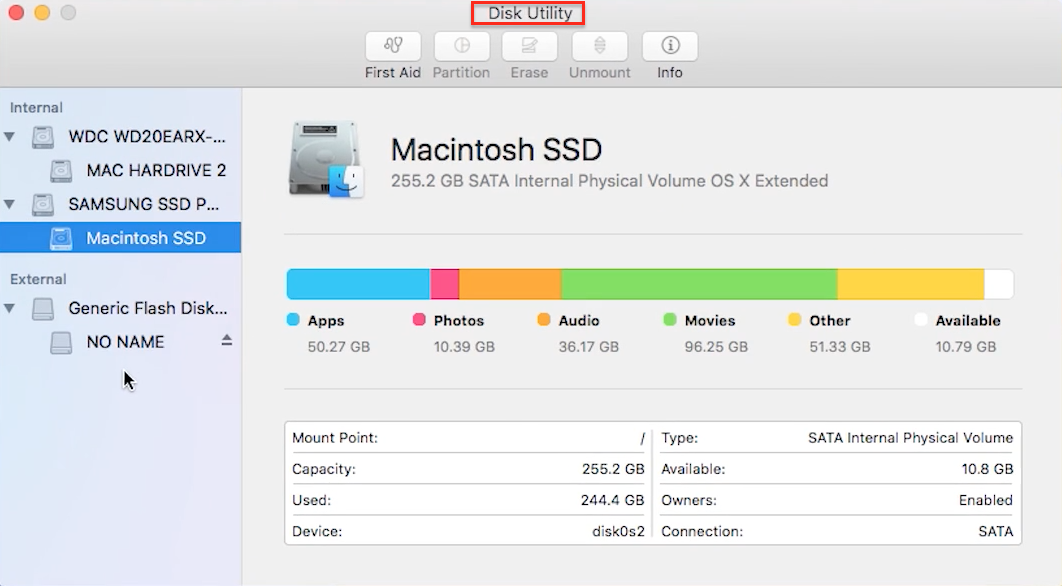Eject the NO NAME volume

click(227, 341)
